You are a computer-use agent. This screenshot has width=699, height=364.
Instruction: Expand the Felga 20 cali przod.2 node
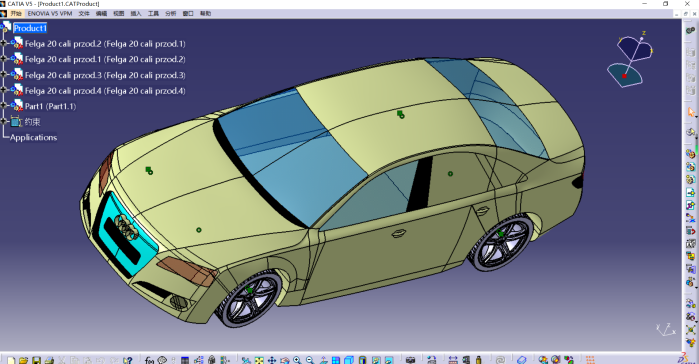(x=4, y=43)
